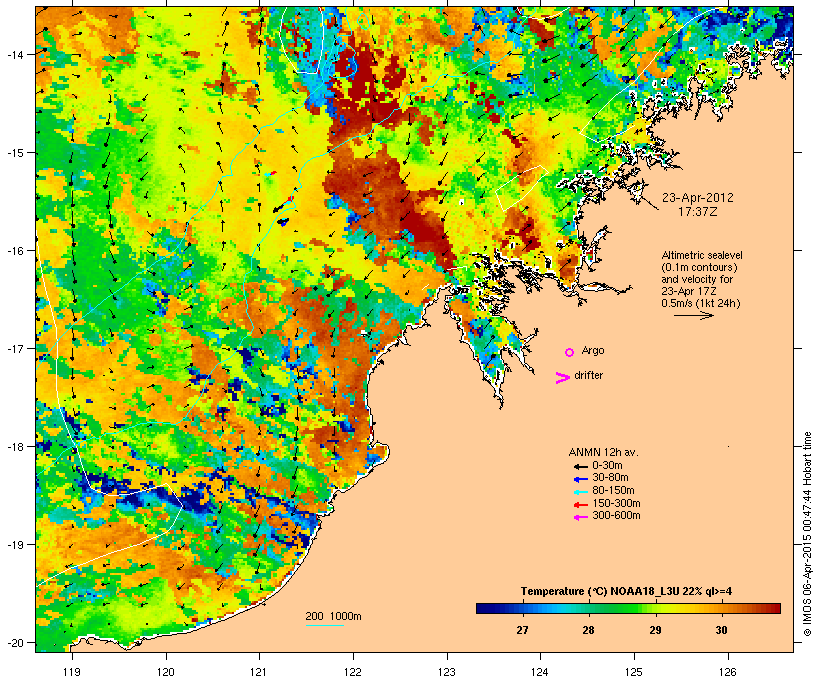Click latitude axis label -14
The image size is (820, 680).
click(x=14, y=54)
